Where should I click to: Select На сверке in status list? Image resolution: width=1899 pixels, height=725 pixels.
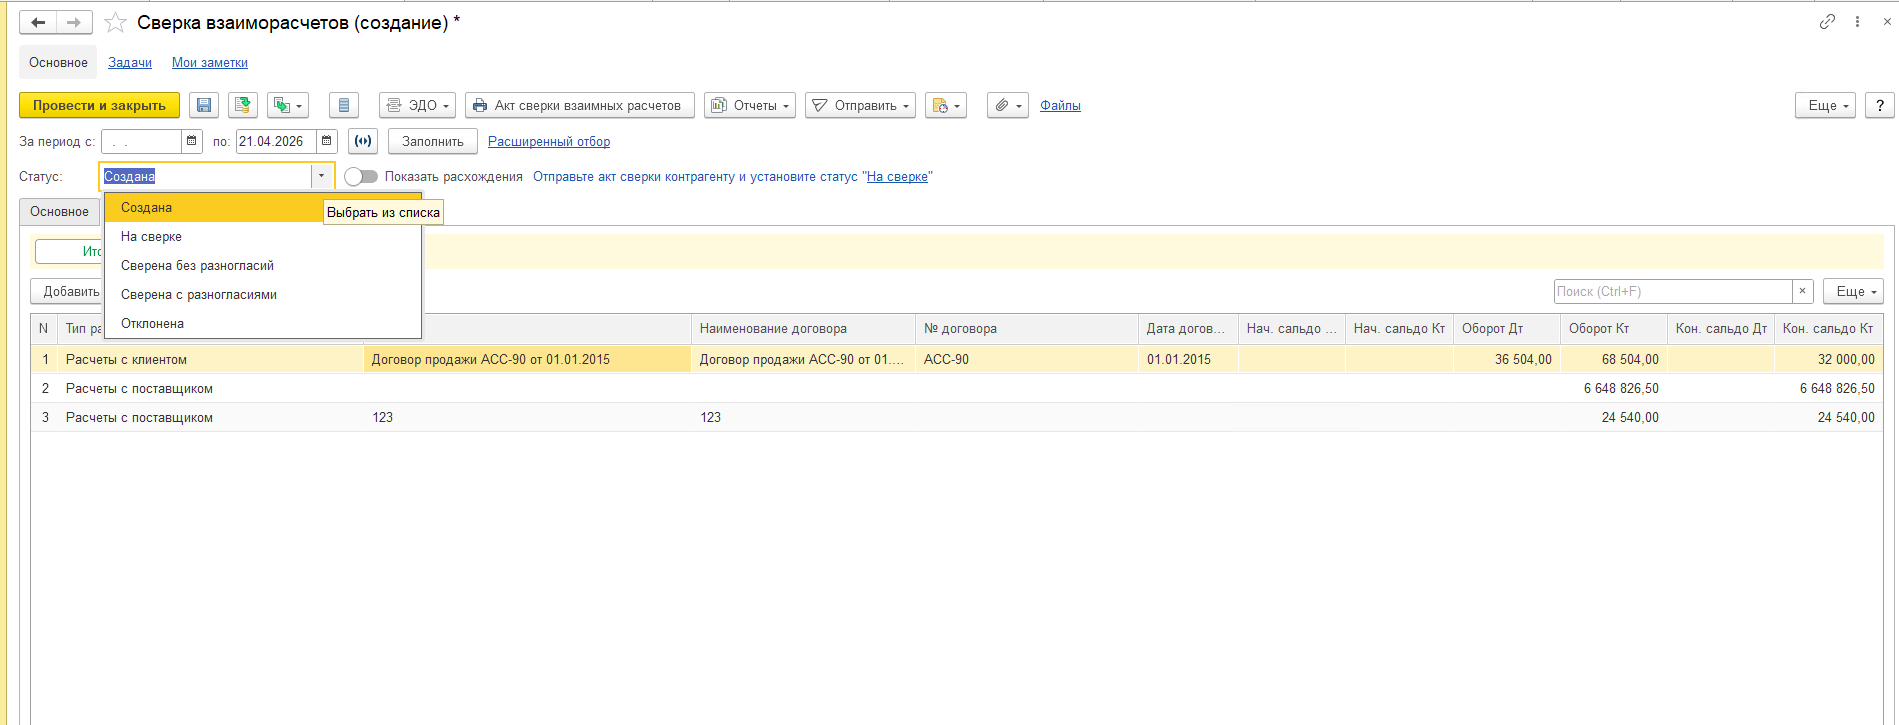point(263,236)
